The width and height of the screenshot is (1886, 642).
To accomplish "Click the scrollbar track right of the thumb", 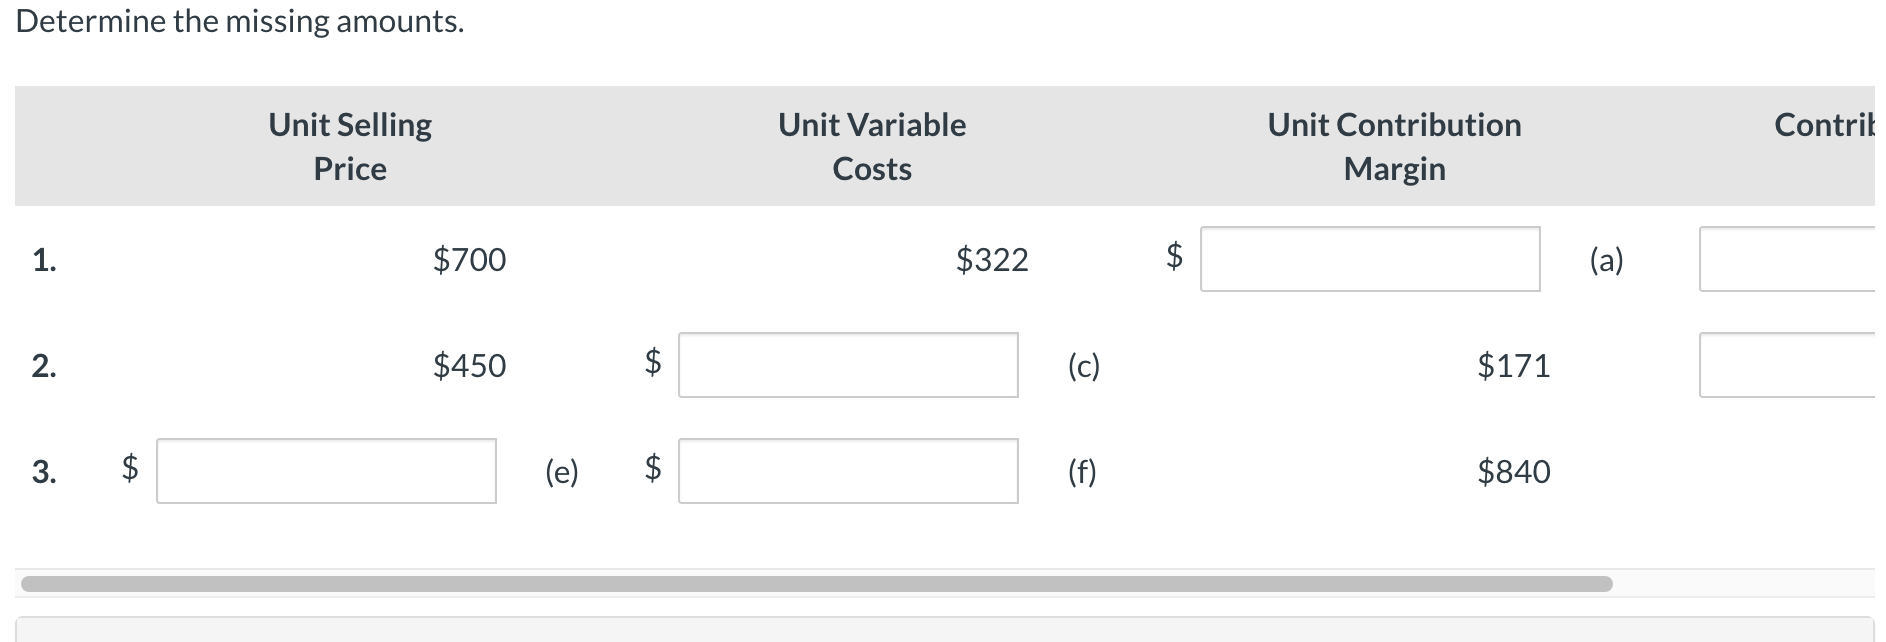I will [x=1743, y=583].
